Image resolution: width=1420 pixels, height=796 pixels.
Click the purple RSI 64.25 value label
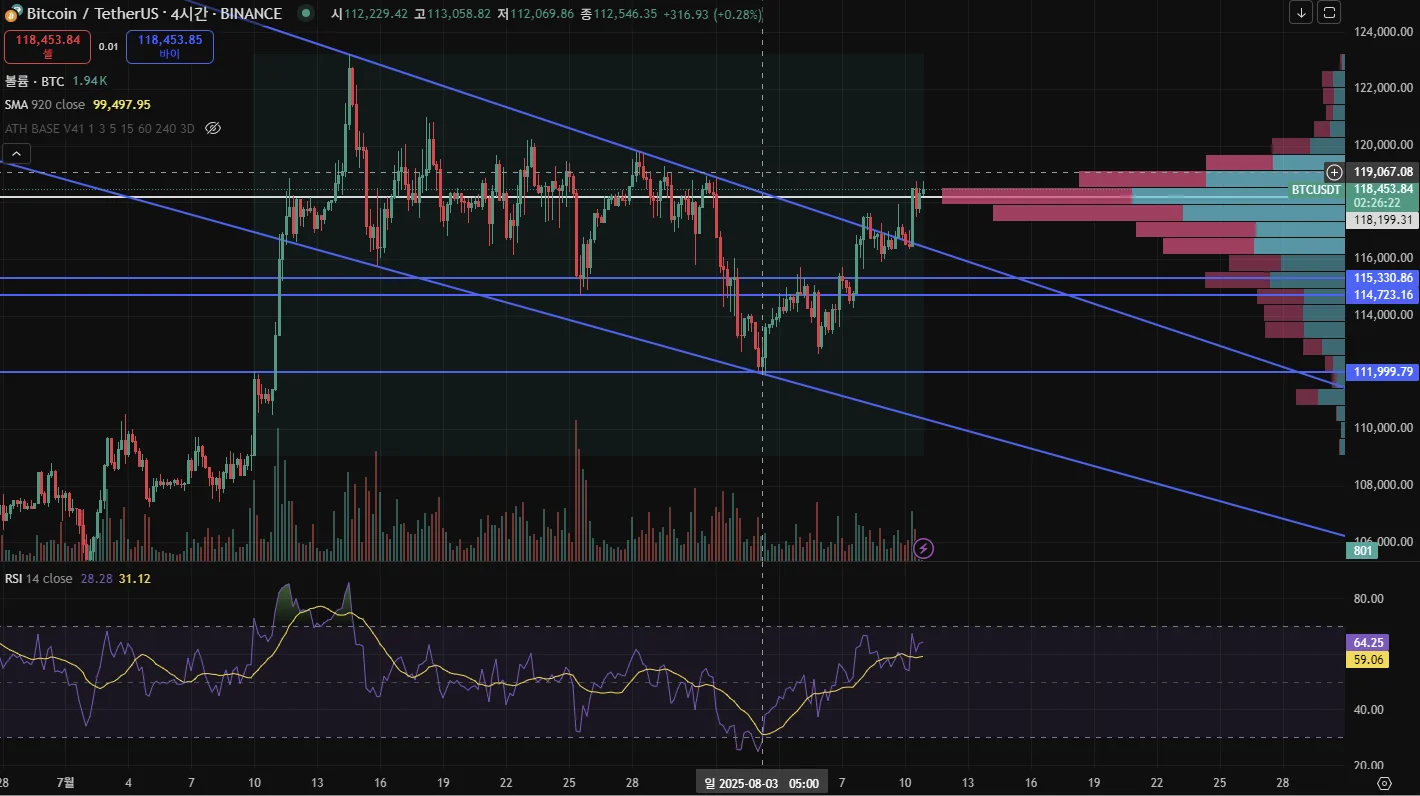[1368, 642]
